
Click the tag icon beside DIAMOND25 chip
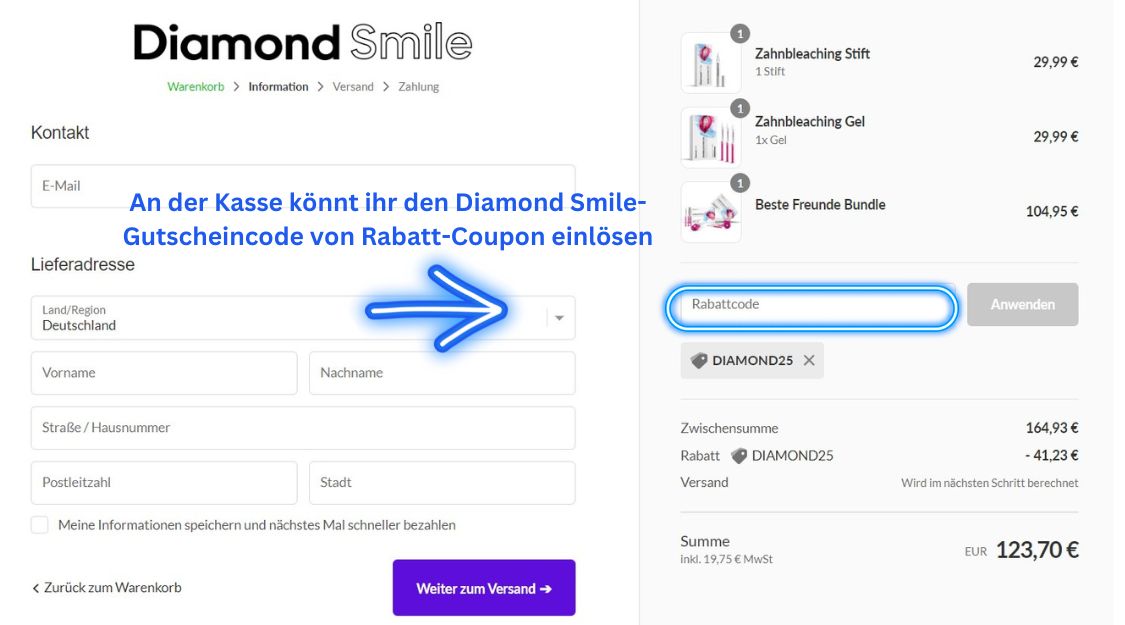point(699,360)
